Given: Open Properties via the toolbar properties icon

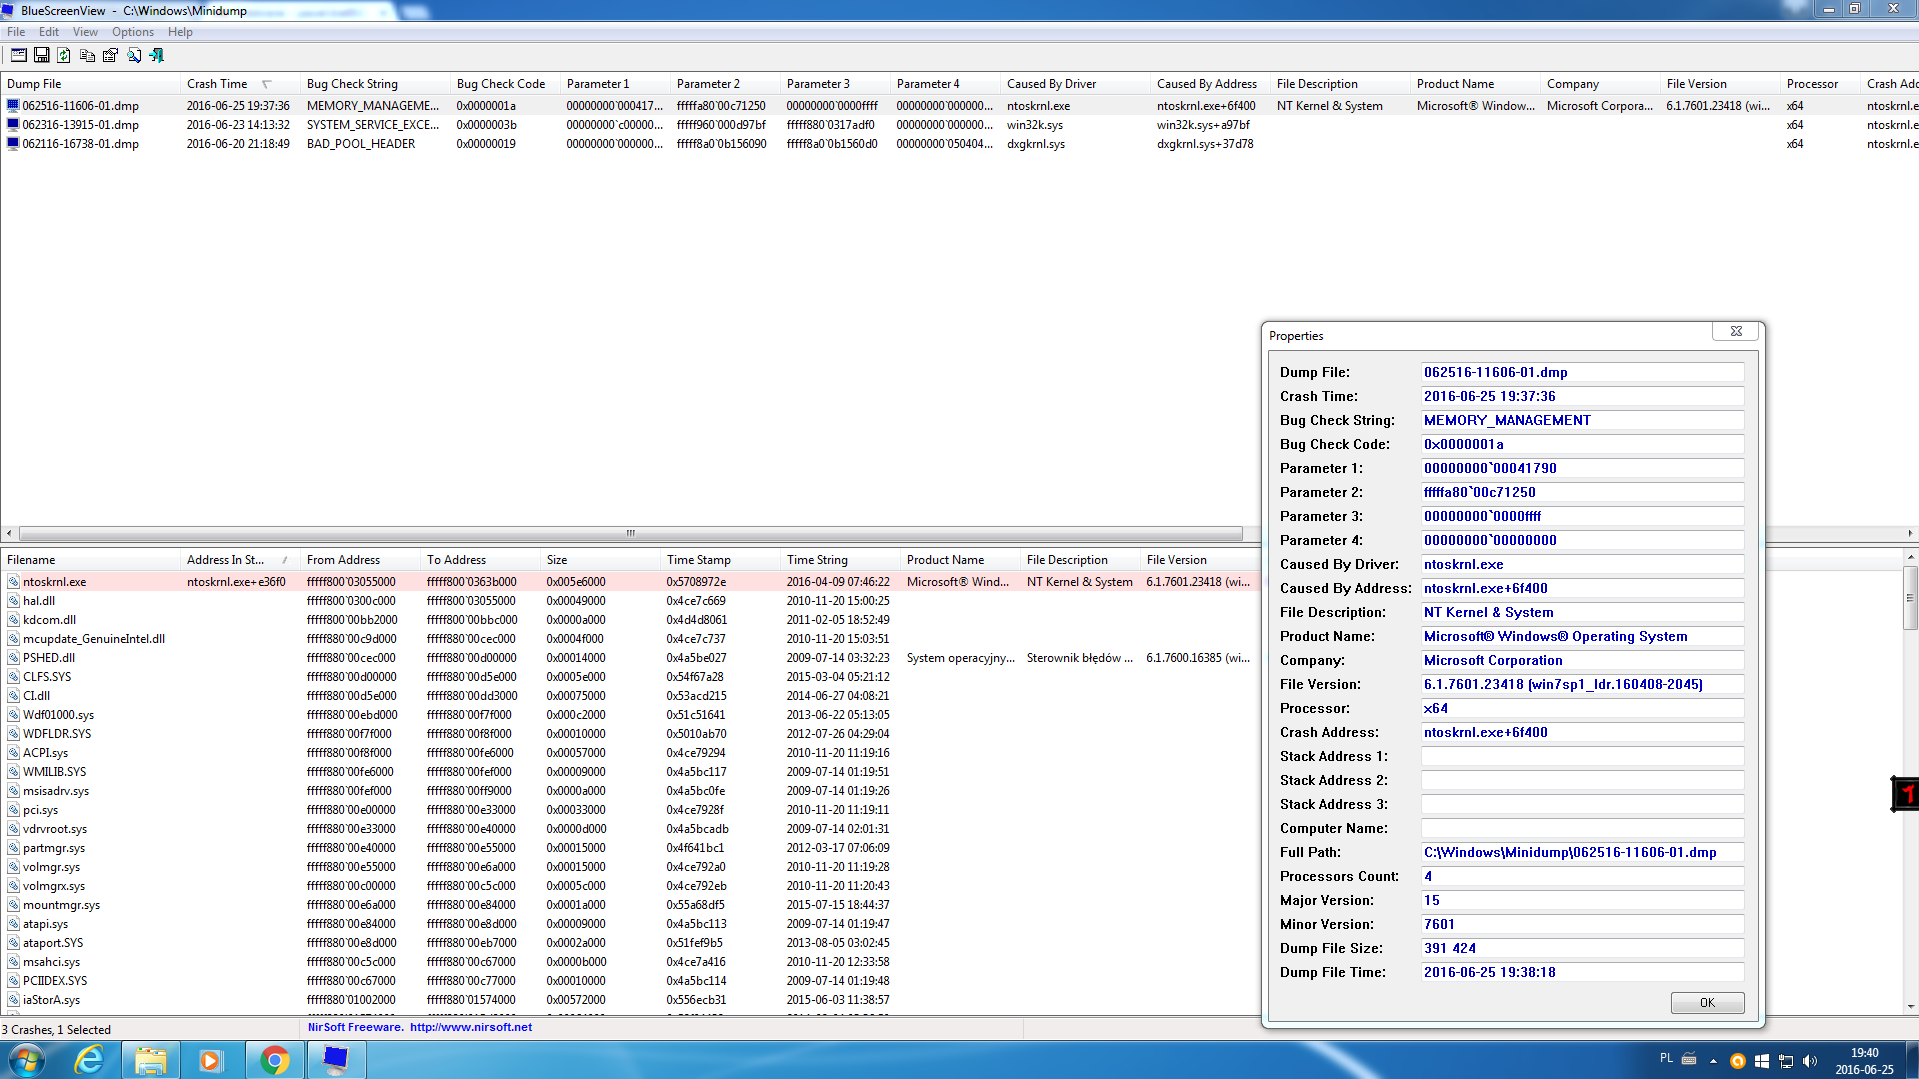Looking at the screenshot, I should [110, 55].
